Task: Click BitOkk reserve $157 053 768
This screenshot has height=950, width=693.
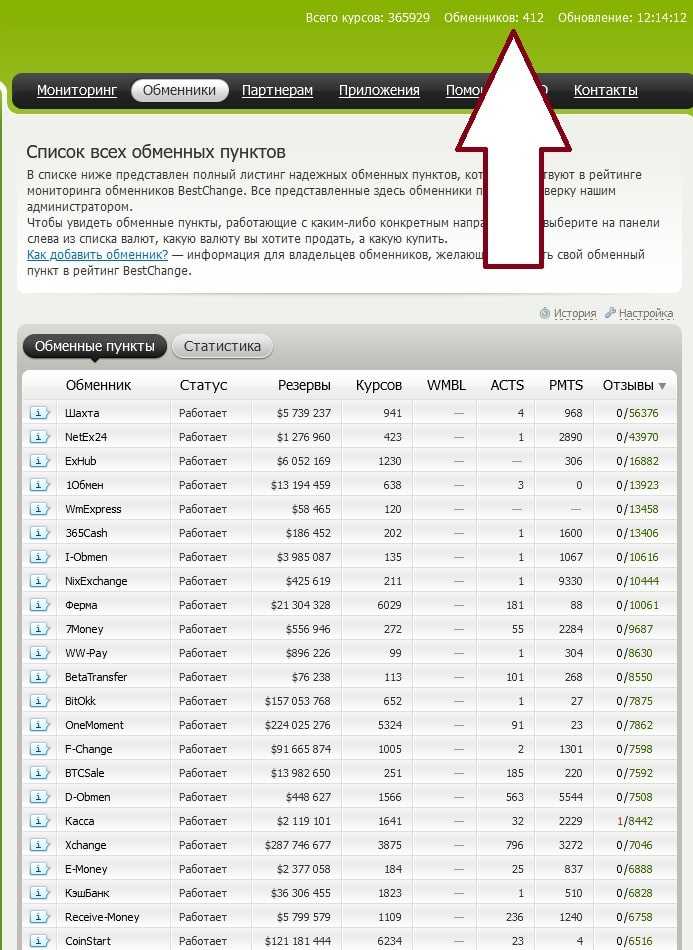Action: click(x=297, y=701)
